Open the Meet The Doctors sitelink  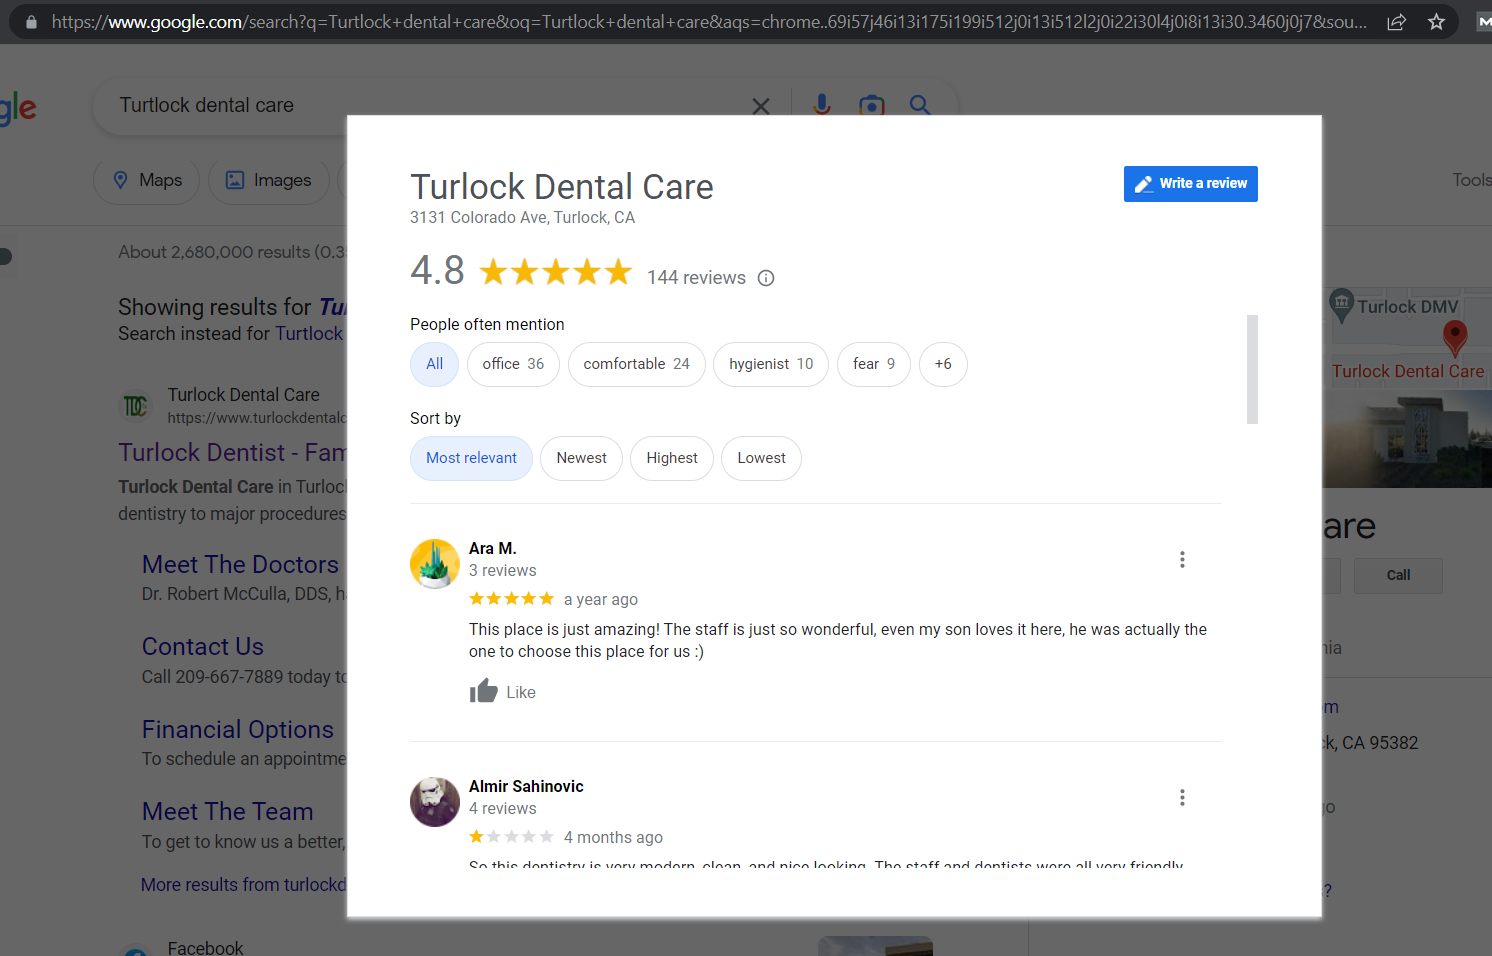coord(240,564)
